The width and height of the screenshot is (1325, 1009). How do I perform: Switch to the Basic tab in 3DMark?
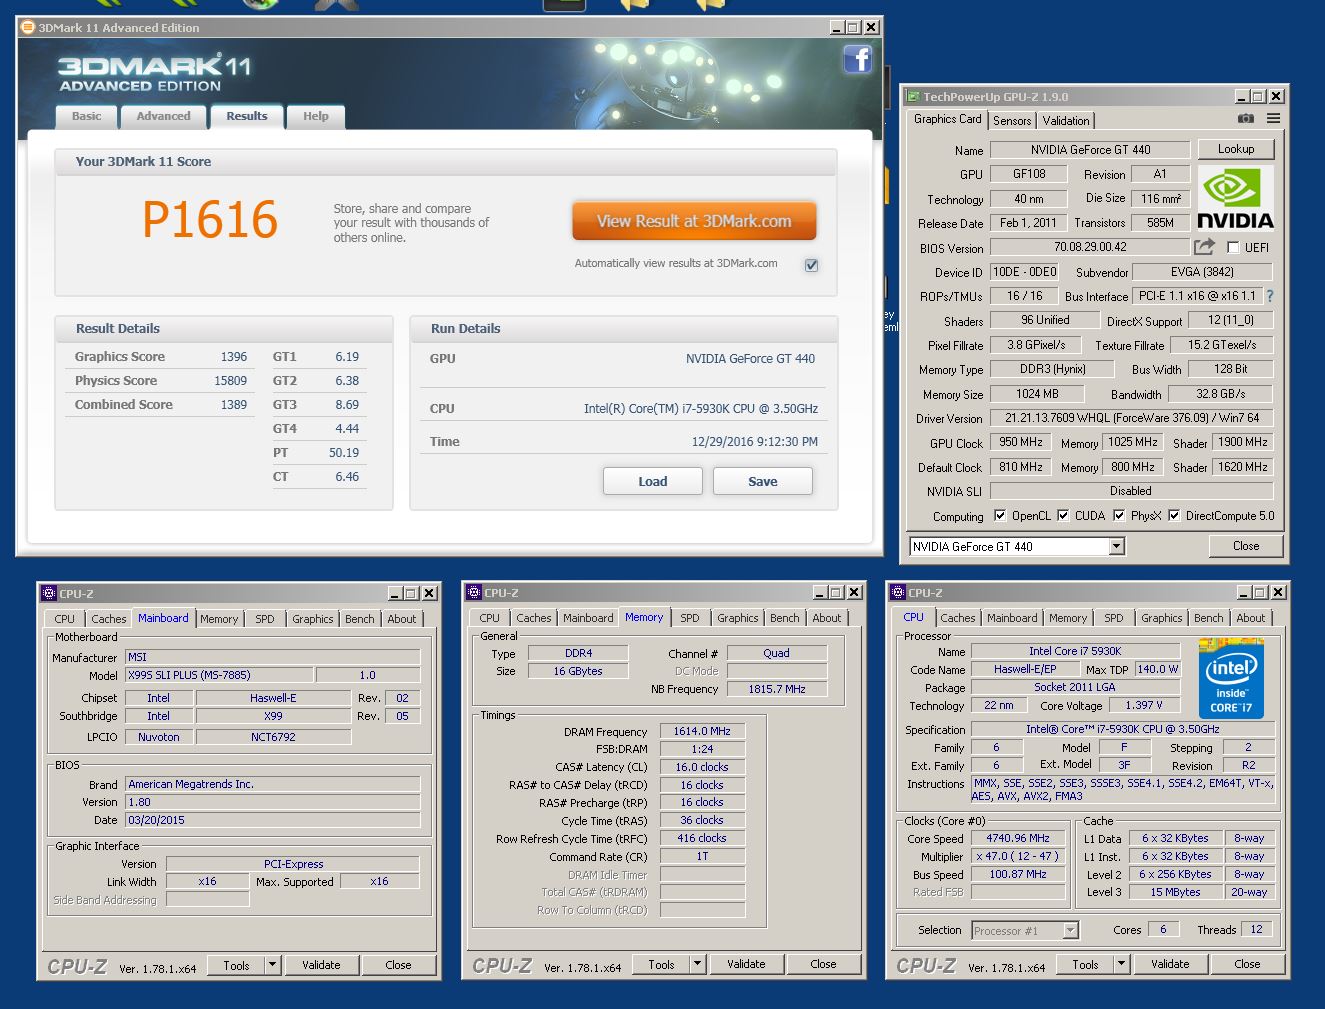86,117
